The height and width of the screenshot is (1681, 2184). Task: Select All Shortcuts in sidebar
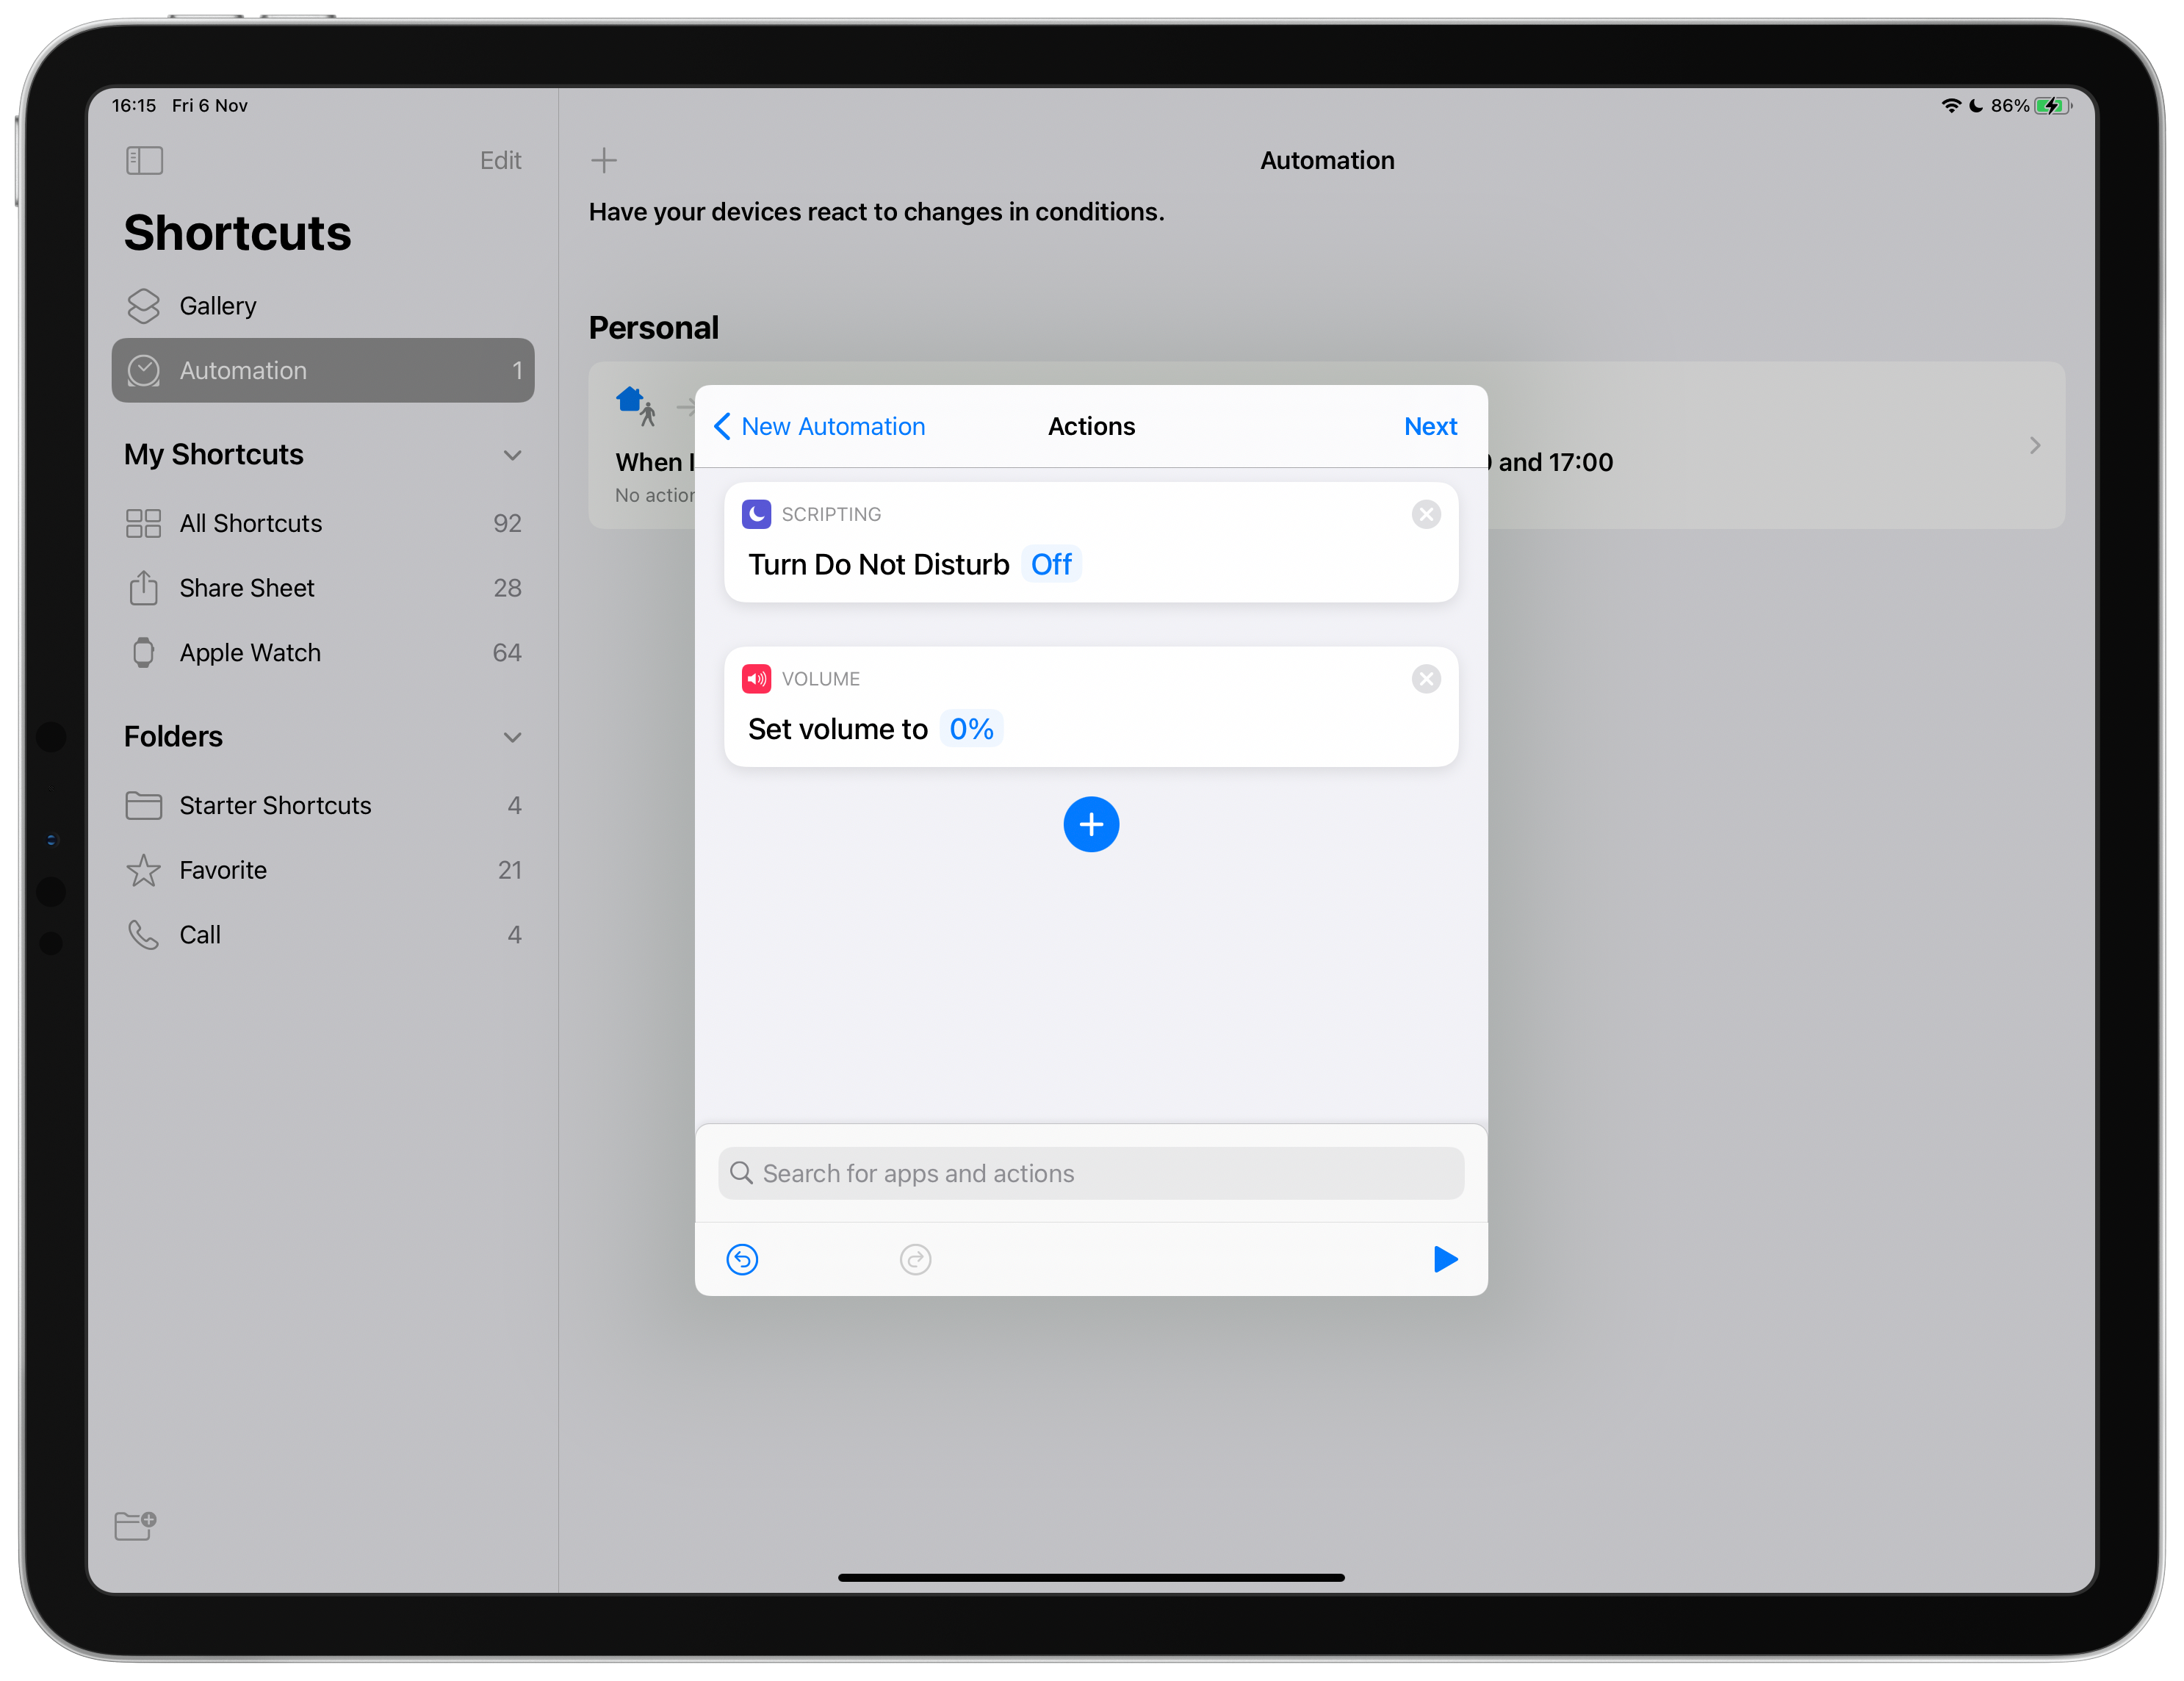(x=250, y=523)
